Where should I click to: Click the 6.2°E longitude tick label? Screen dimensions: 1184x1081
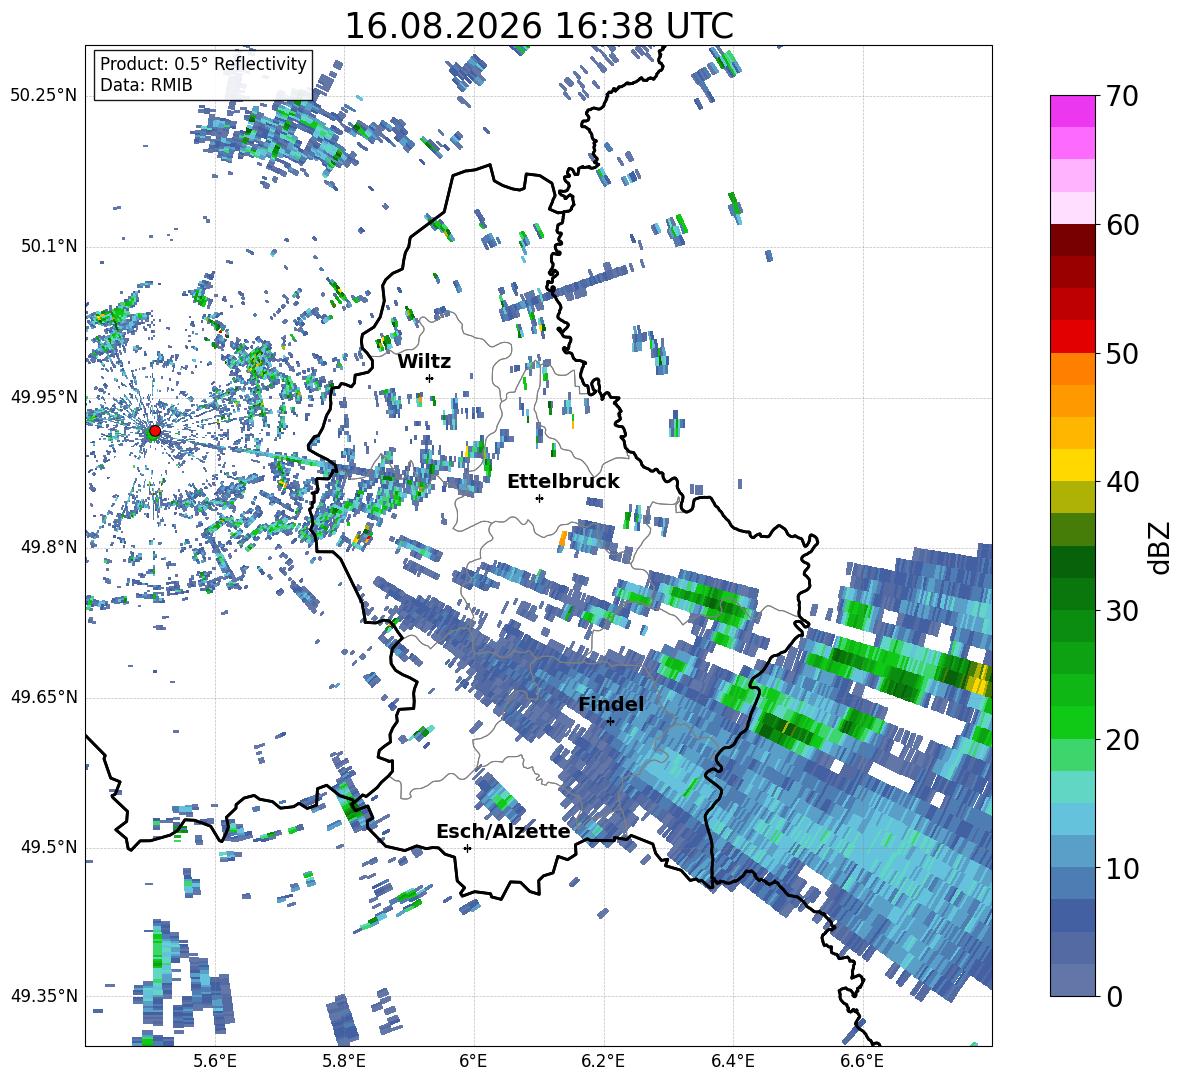[x=603, y=1061]
